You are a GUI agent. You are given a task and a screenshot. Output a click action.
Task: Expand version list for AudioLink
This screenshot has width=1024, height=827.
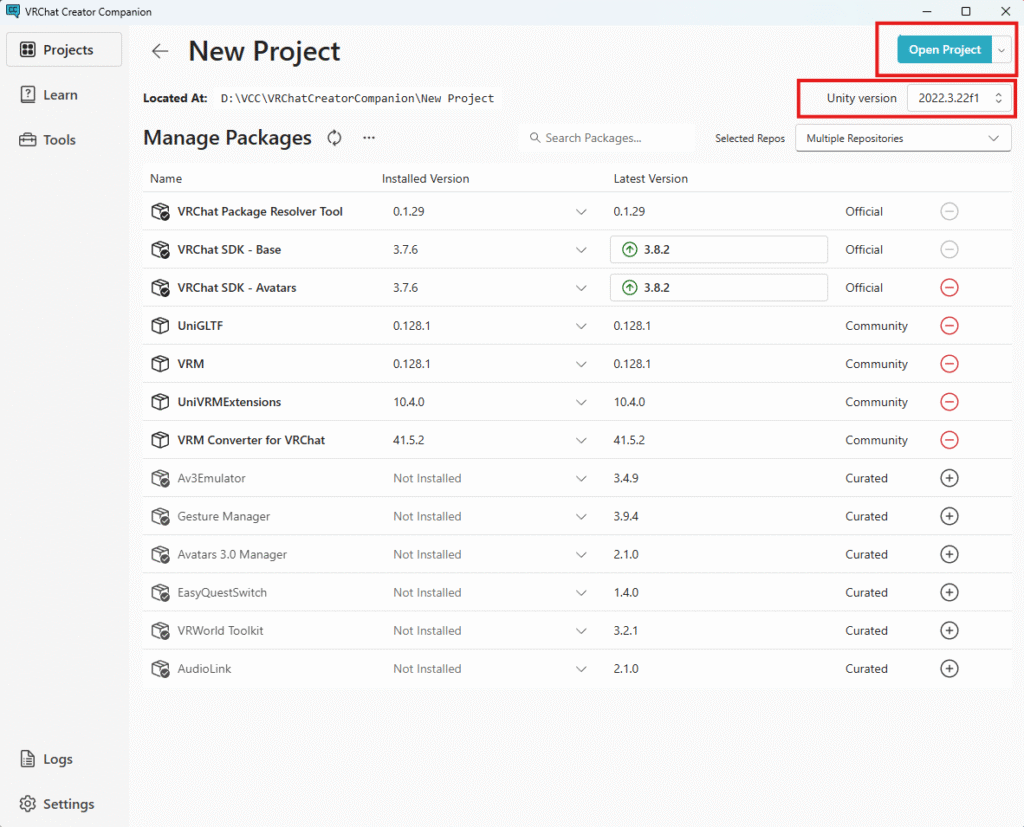tap(581, 669)
